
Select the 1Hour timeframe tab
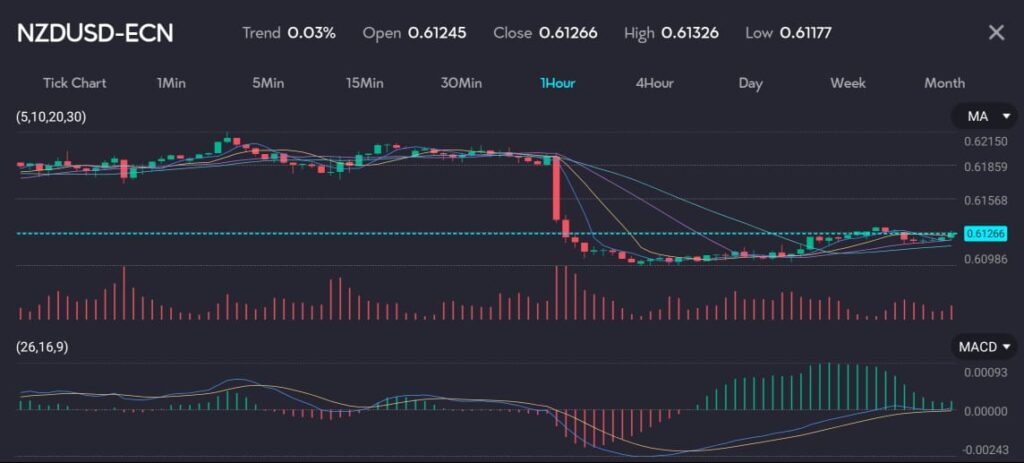coord(557,83)
